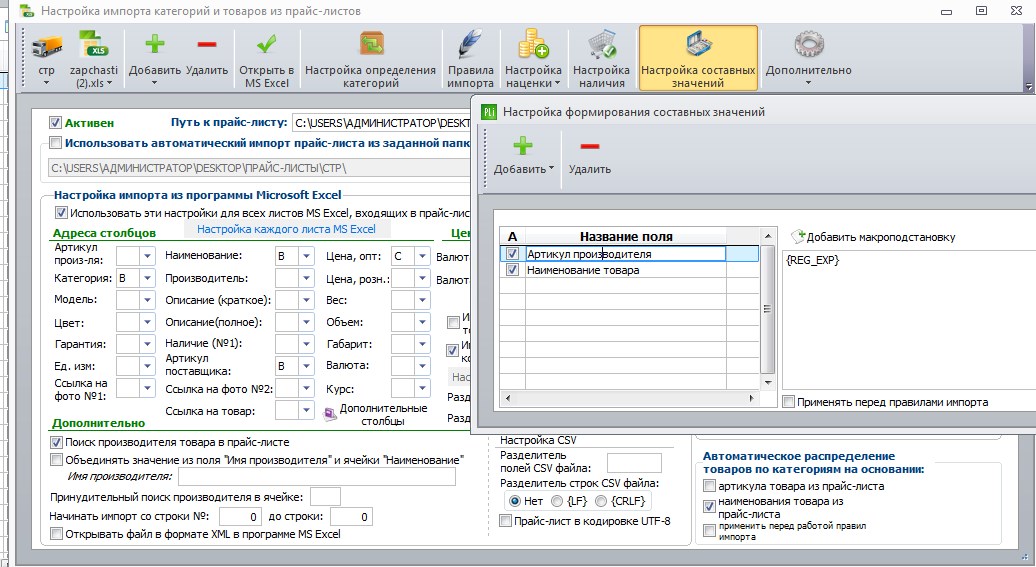The image size is (1036, 567).
Task: Click 'Название поля' column header
Action: coord(626,236)
